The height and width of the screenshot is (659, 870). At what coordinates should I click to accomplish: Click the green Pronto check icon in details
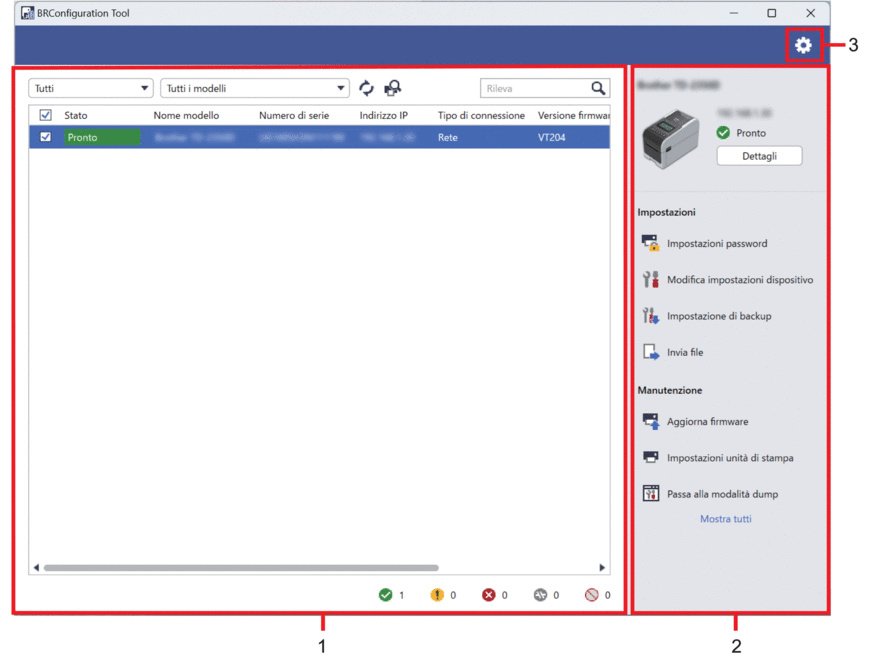click(723, 133)
